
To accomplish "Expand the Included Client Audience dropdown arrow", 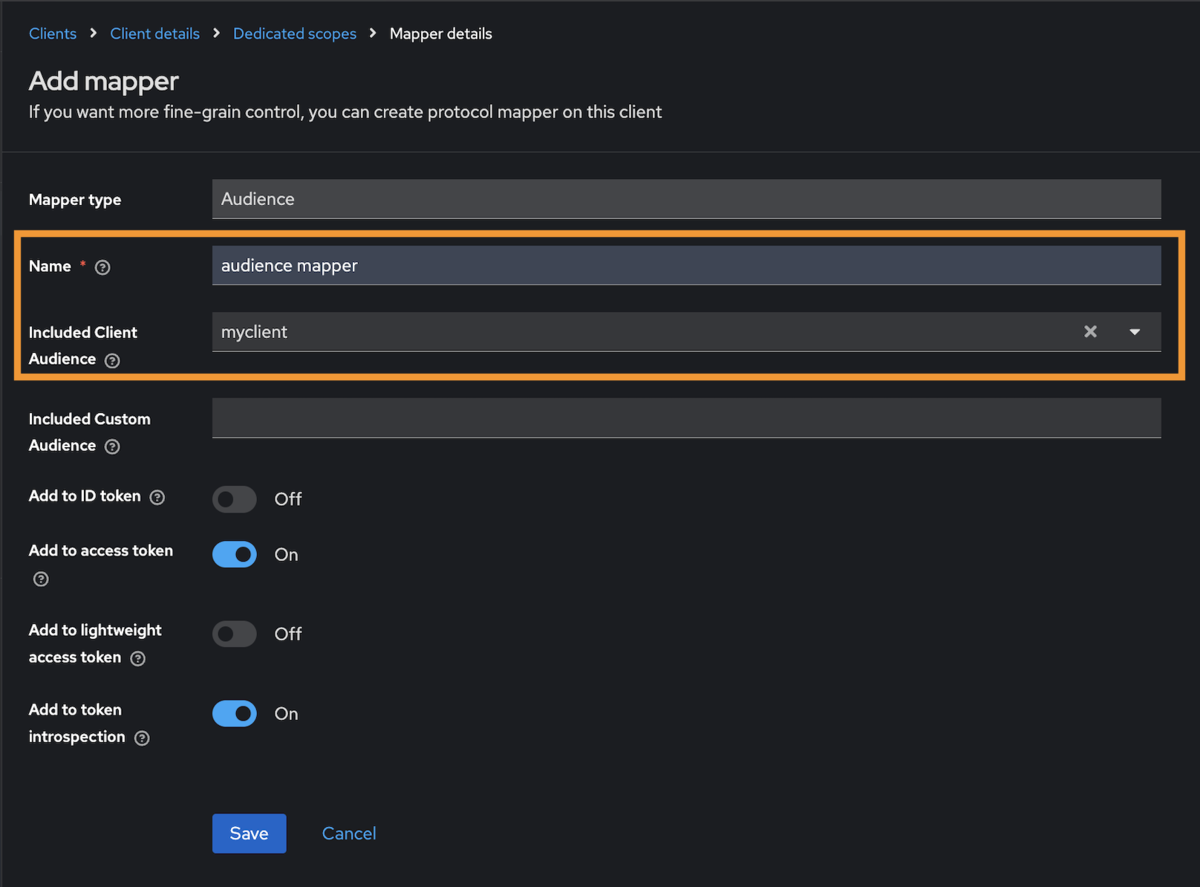I will coord(1135,332).
